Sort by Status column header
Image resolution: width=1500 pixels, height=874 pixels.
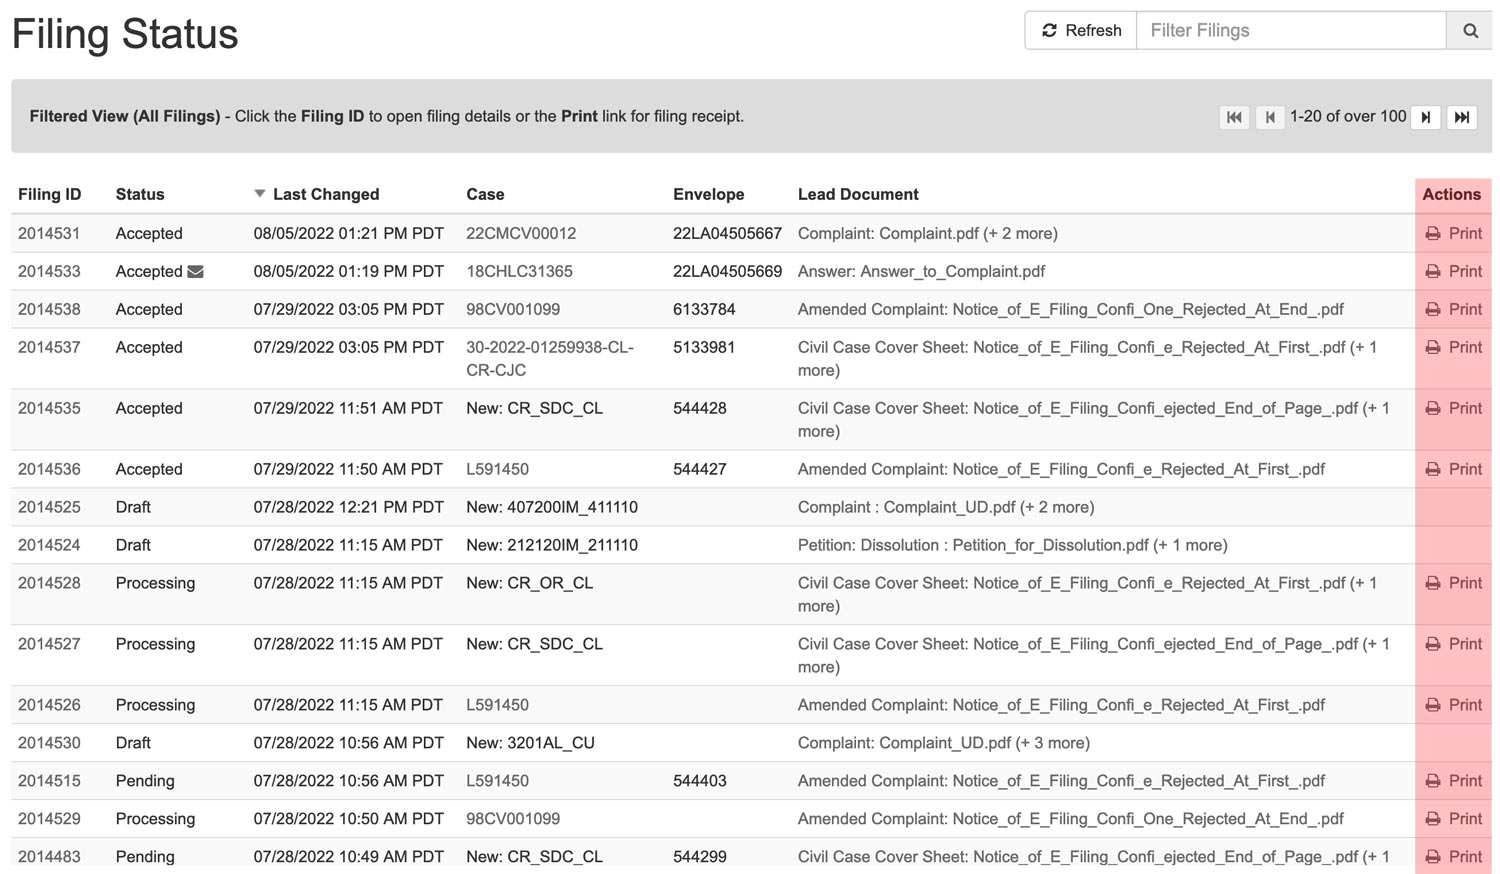[140, 194]
